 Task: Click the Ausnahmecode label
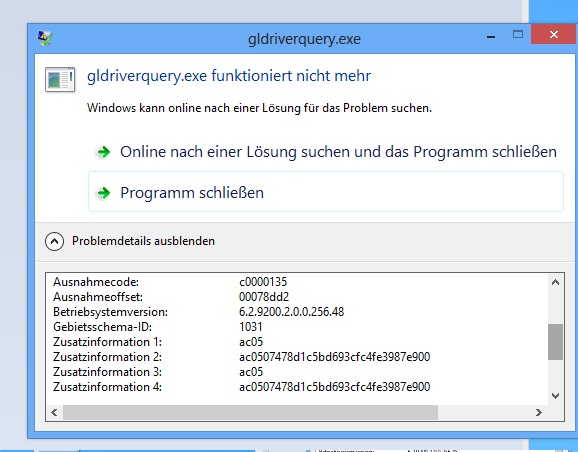pyautogui.click(x=96, y=282)
